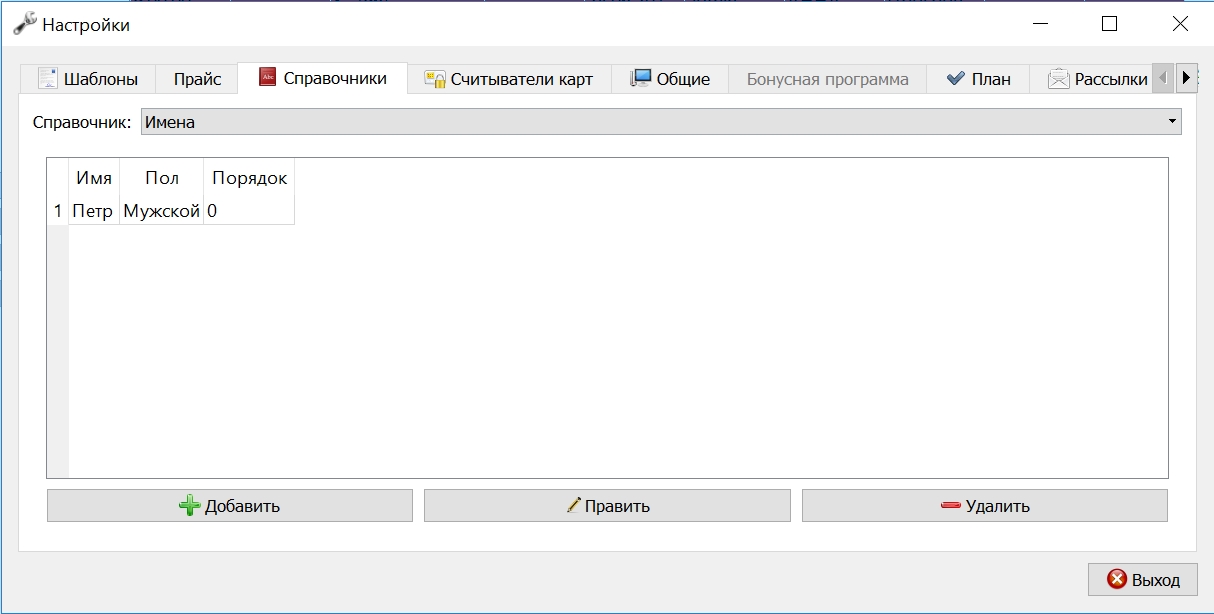Viewport: 1214px width, 614px height.
Task: Click the Пол column header
Action: pyautogui.click(x=162, y=178)
